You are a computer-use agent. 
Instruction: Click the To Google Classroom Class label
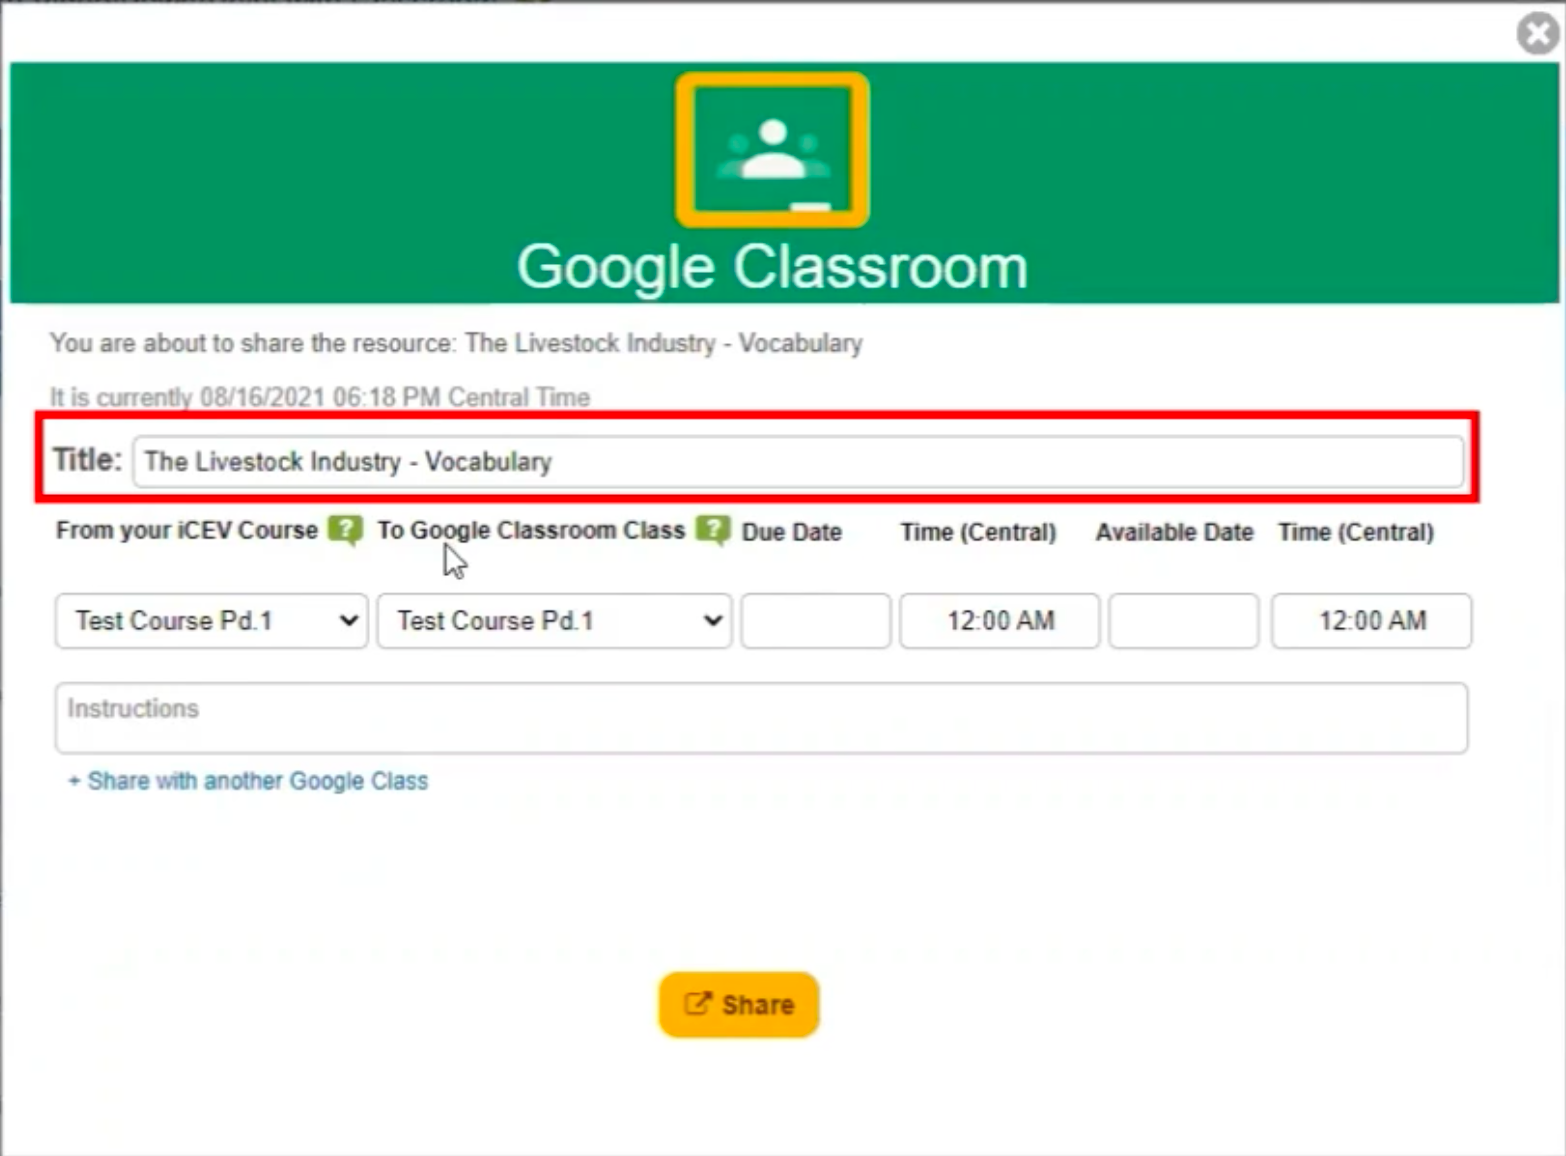point(531,530)
